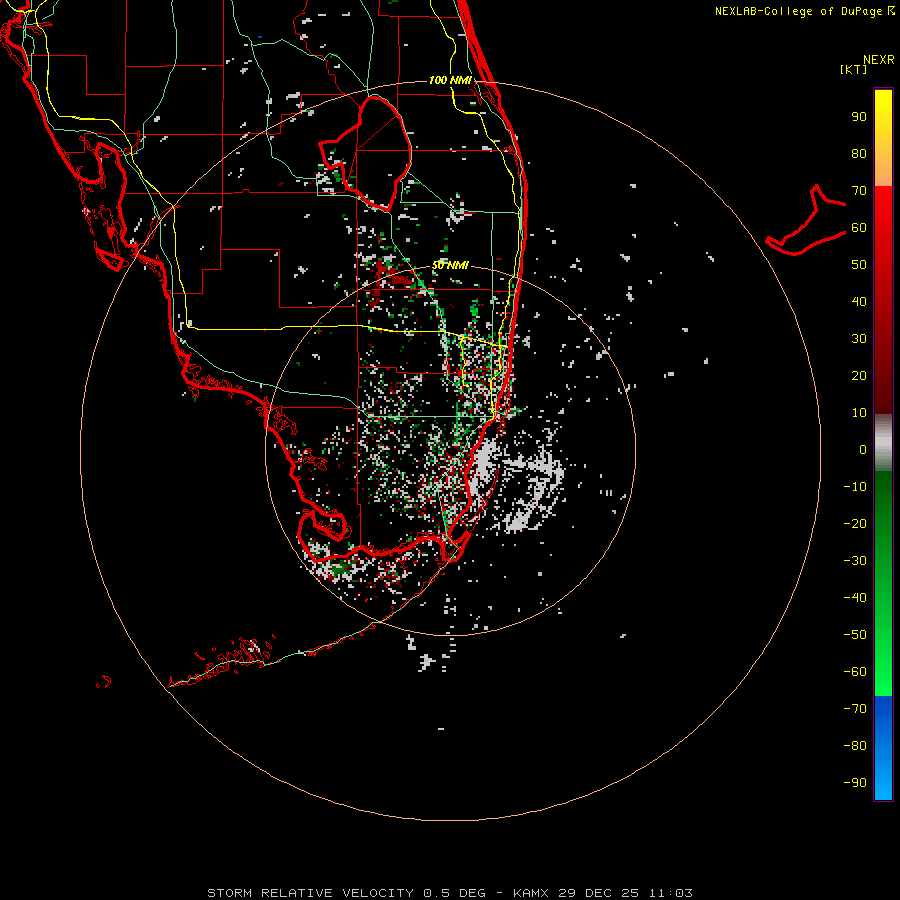Click the 90 value on the velocity scale
The image size is (900, 900).
(x=859, y=117)
